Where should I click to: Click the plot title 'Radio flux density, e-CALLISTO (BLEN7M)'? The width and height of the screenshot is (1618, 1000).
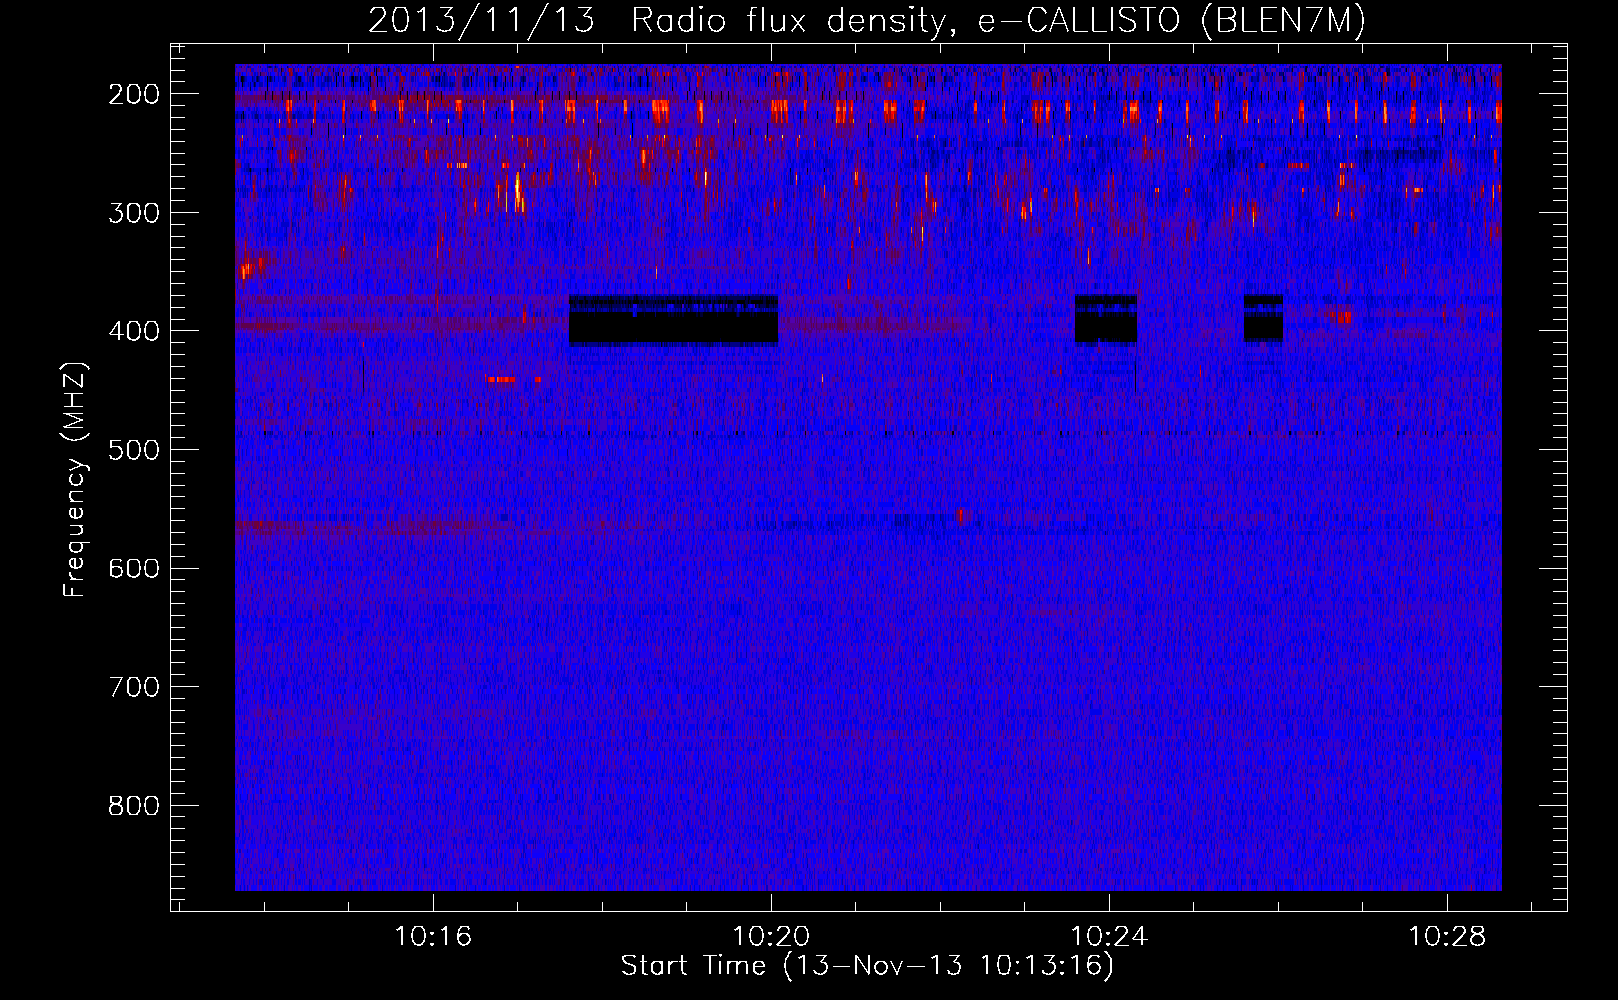point(998,21)
